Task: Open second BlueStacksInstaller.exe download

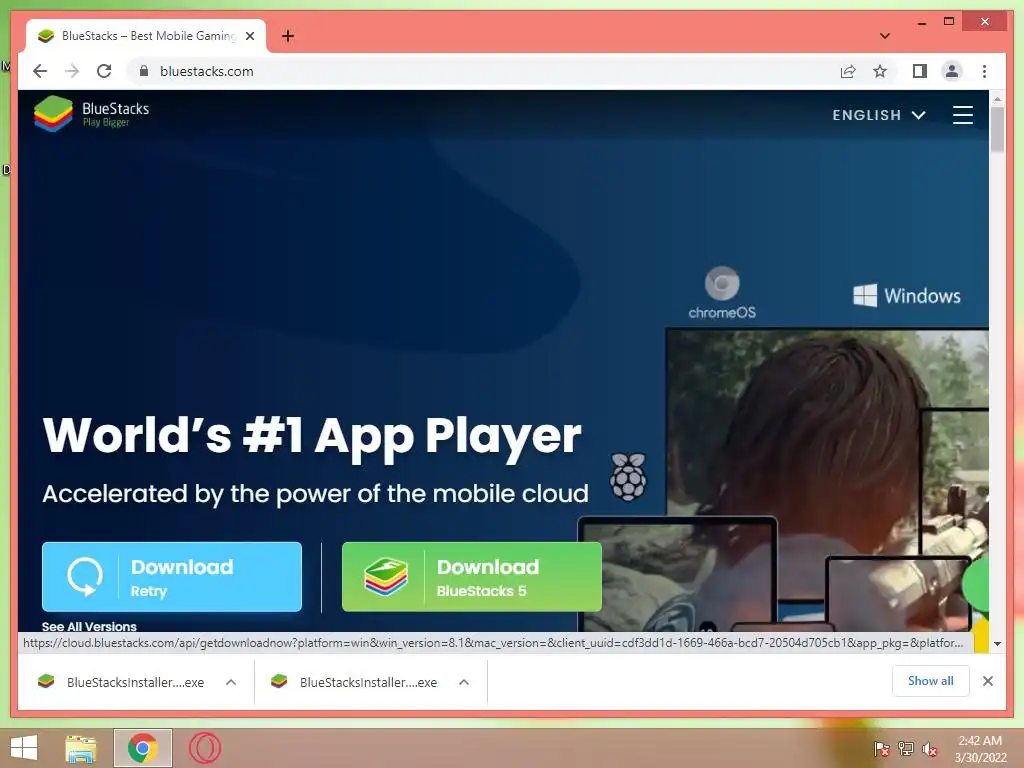Action: coord(355,682)
